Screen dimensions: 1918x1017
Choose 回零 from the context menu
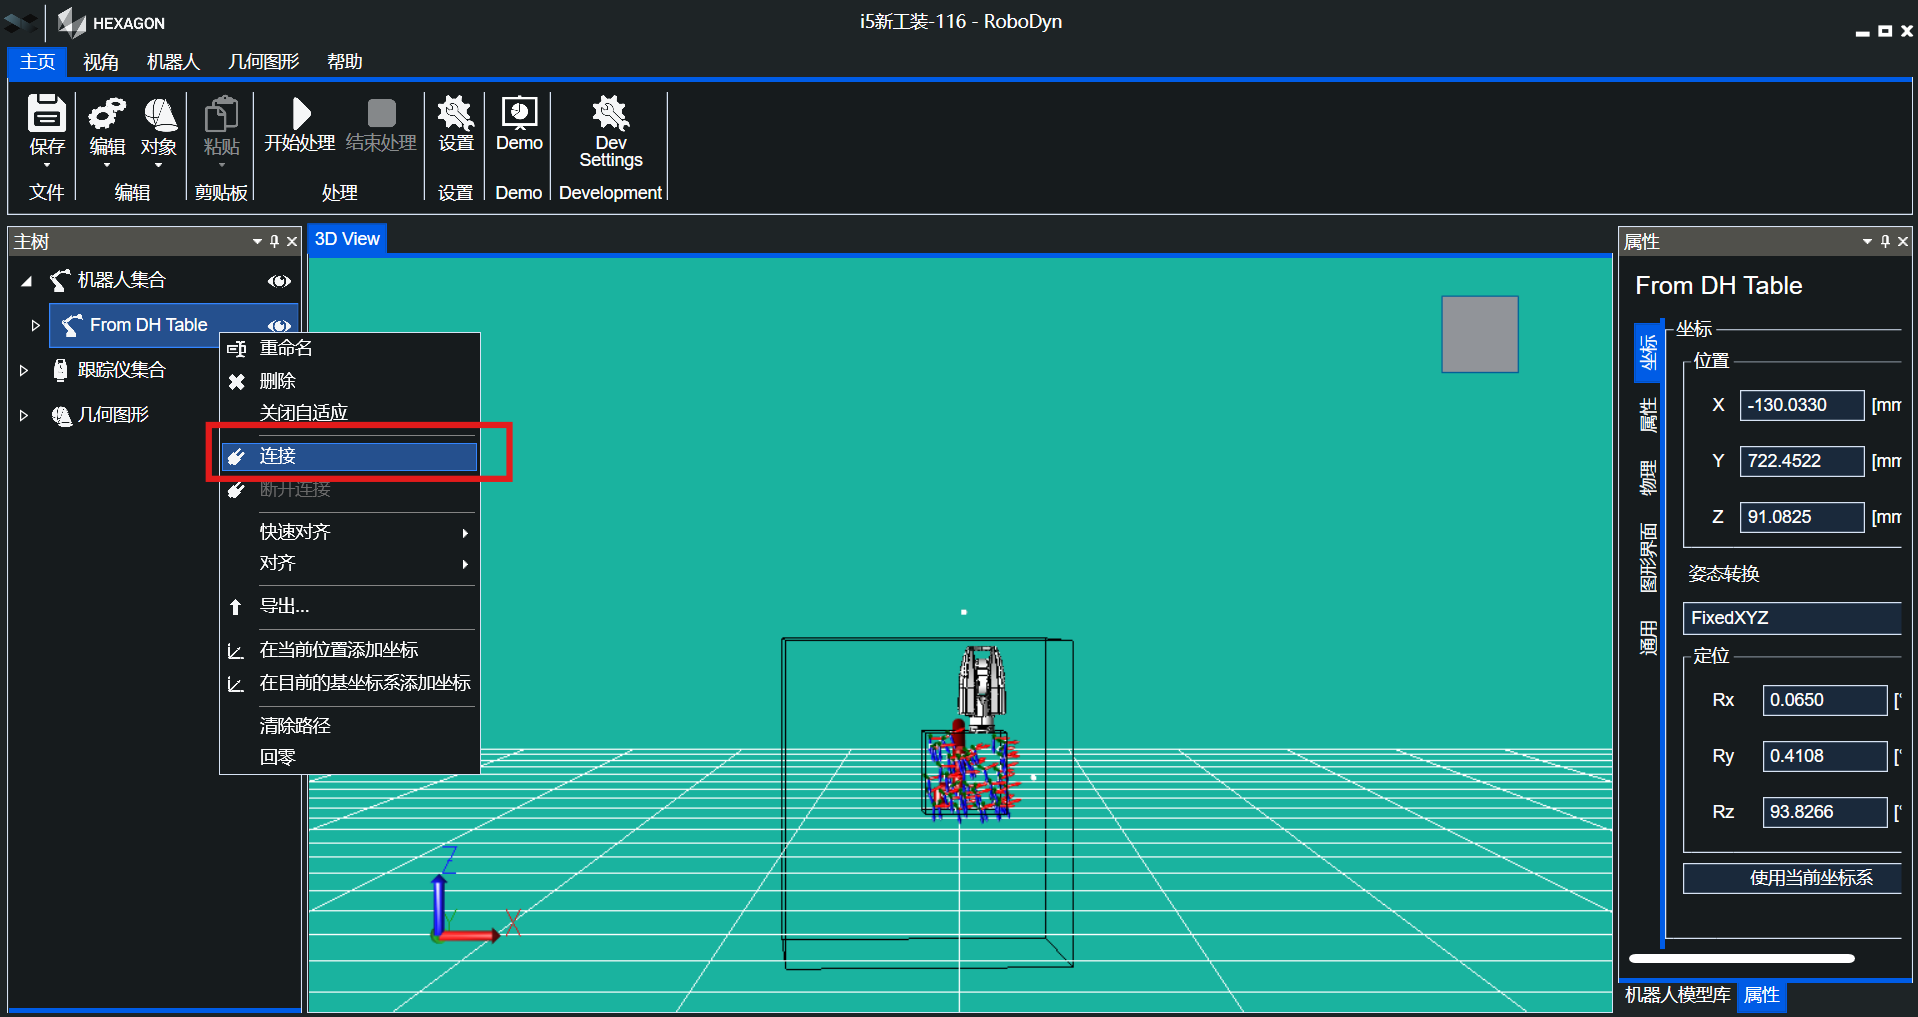click(278, 757)
